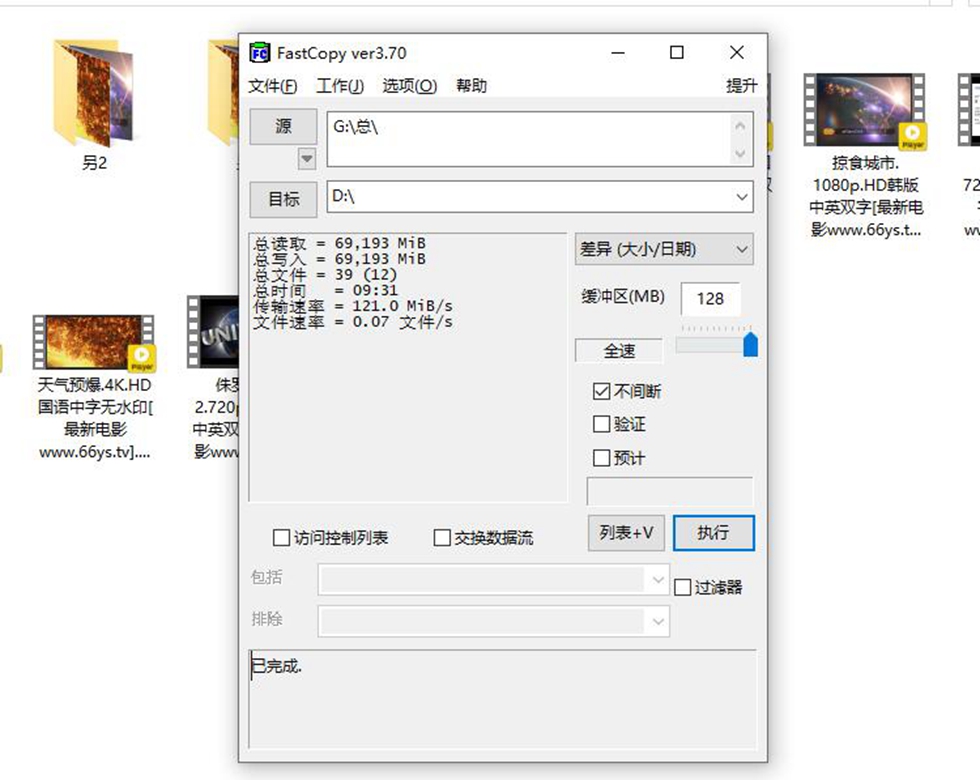This screenshot has width=980, height=780.
Task: Open the 掠食城市 1080p movie file
Action: coord(865,108)
